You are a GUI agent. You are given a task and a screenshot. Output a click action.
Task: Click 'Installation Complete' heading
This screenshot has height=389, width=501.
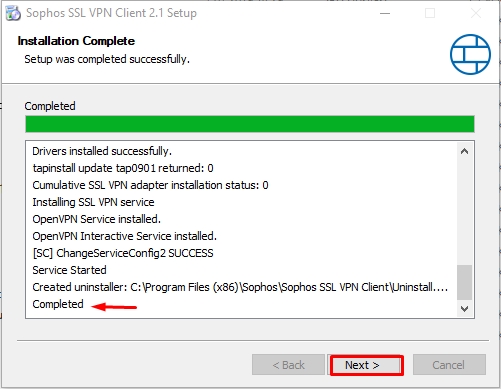pyautogui.click(x=76, y=41)
